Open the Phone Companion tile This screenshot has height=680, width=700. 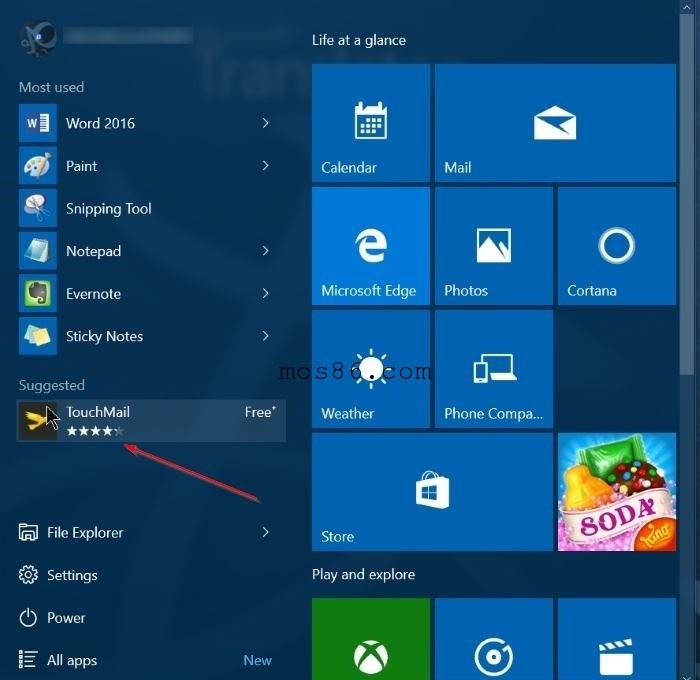pos(494,369)
